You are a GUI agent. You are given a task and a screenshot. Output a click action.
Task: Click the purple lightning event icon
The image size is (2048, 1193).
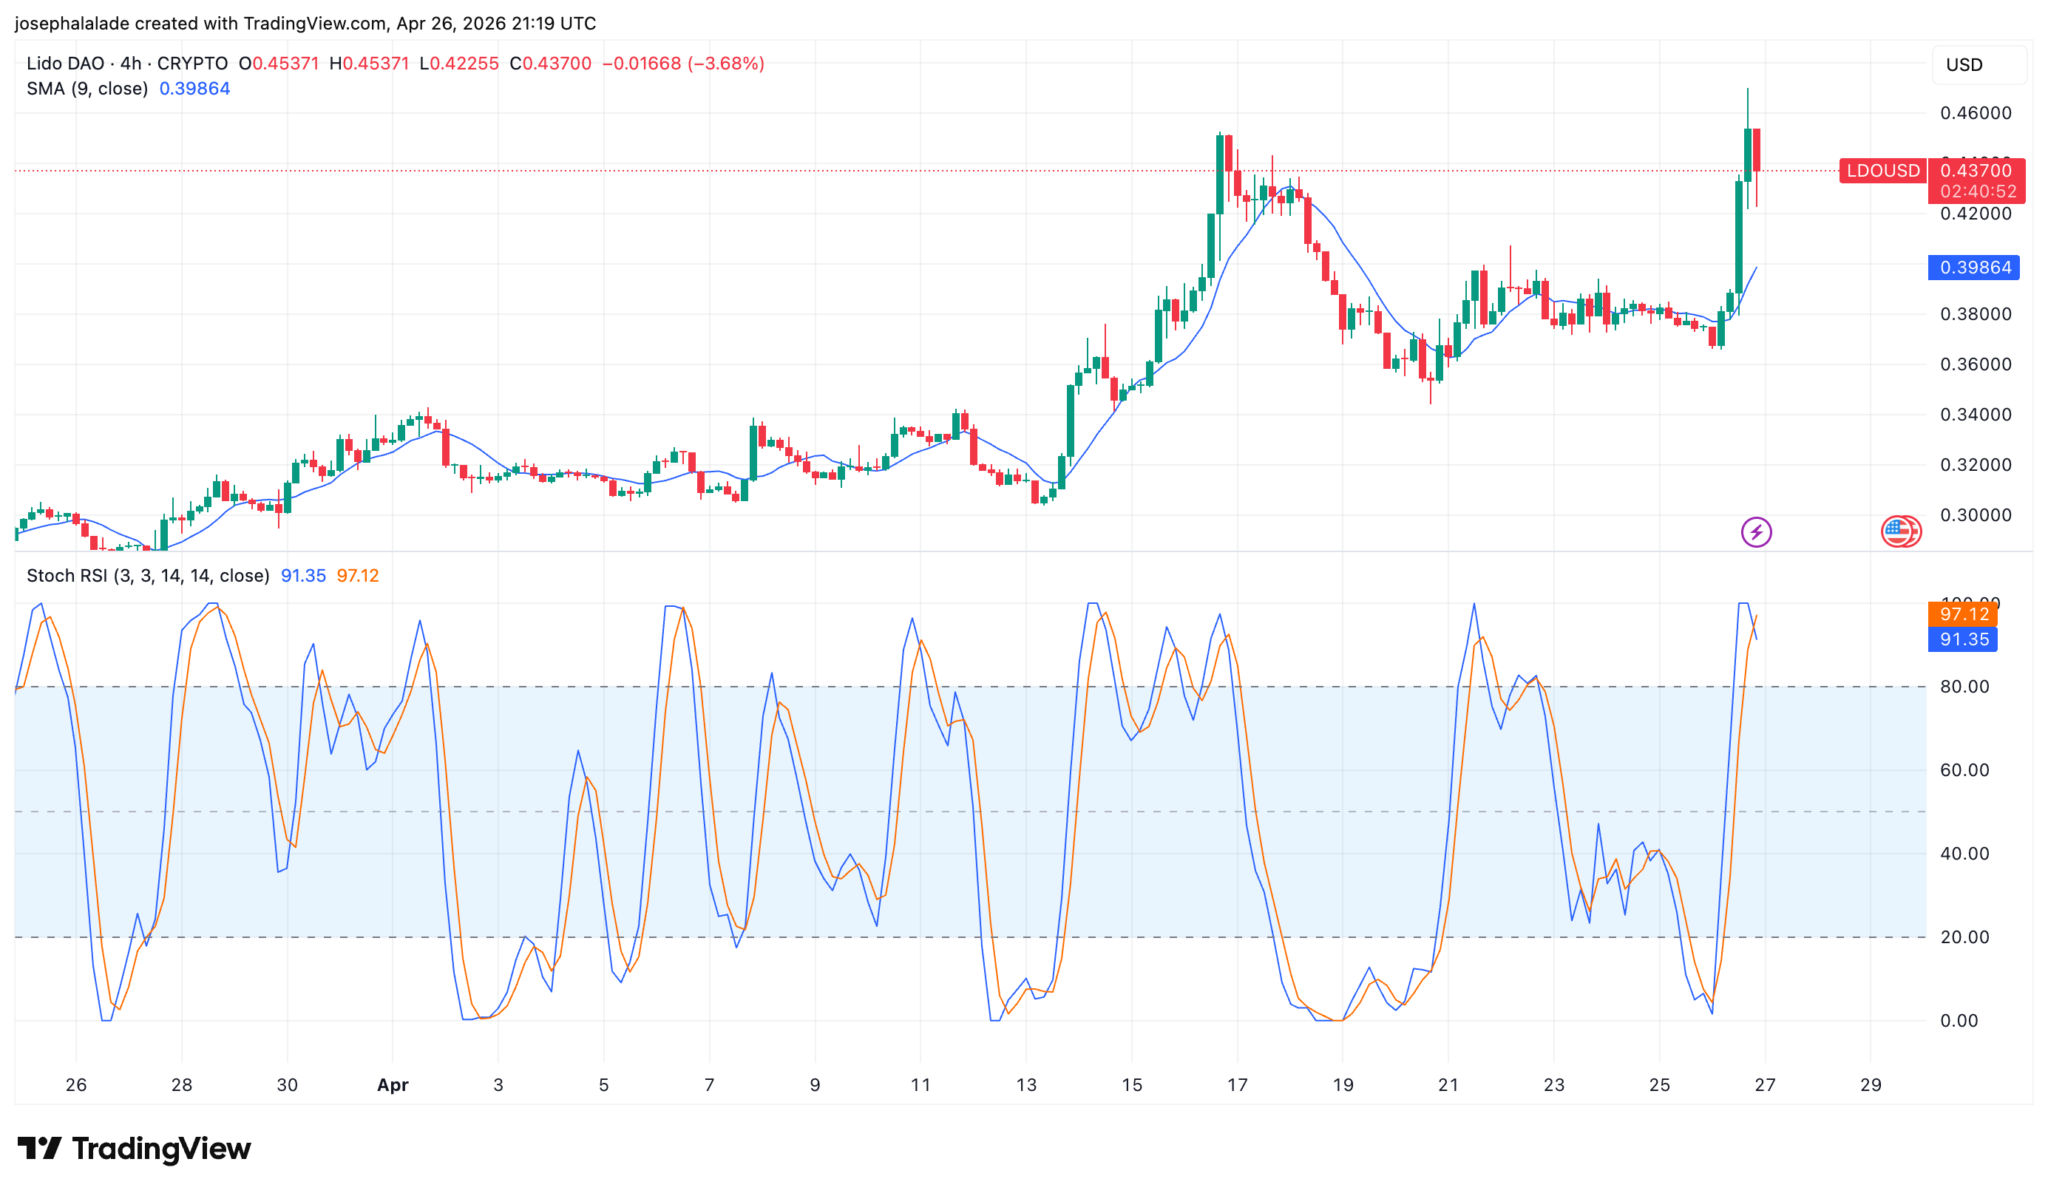[1756, 532]
